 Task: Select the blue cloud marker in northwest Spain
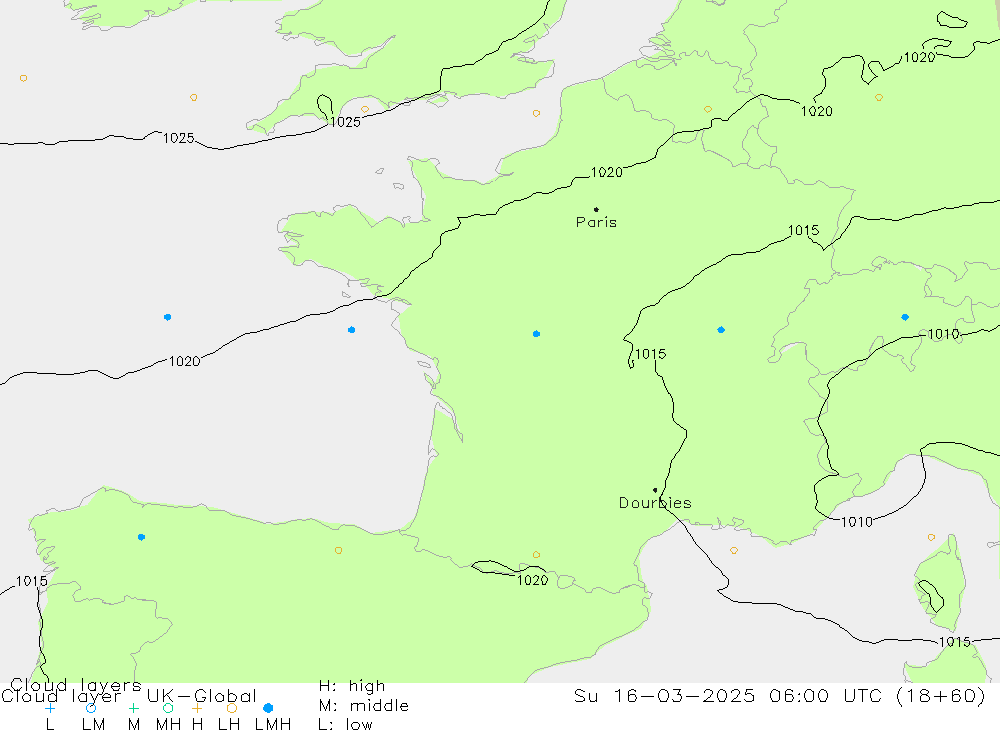(x=142, y=537)
